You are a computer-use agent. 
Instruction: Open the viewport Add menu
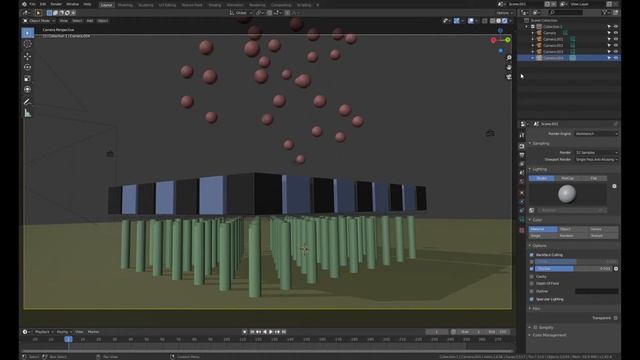[90, 20]
